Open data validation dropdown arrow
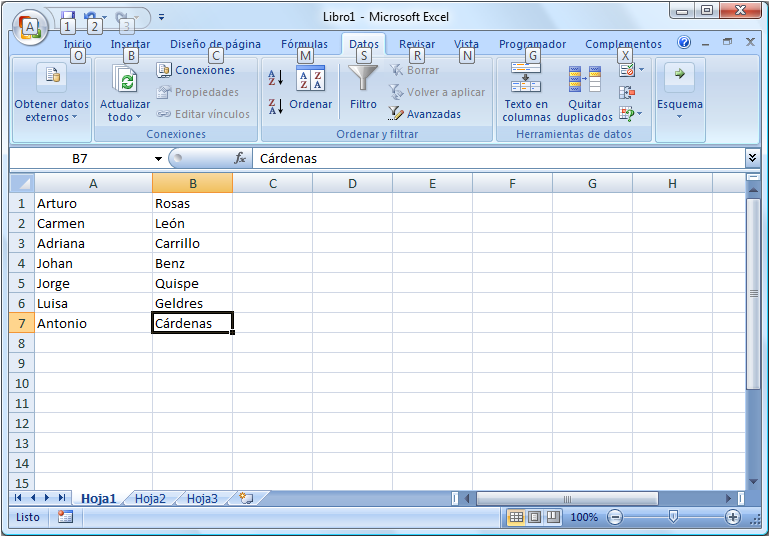Viewport: 770px width, 537px height. [641, 70]
